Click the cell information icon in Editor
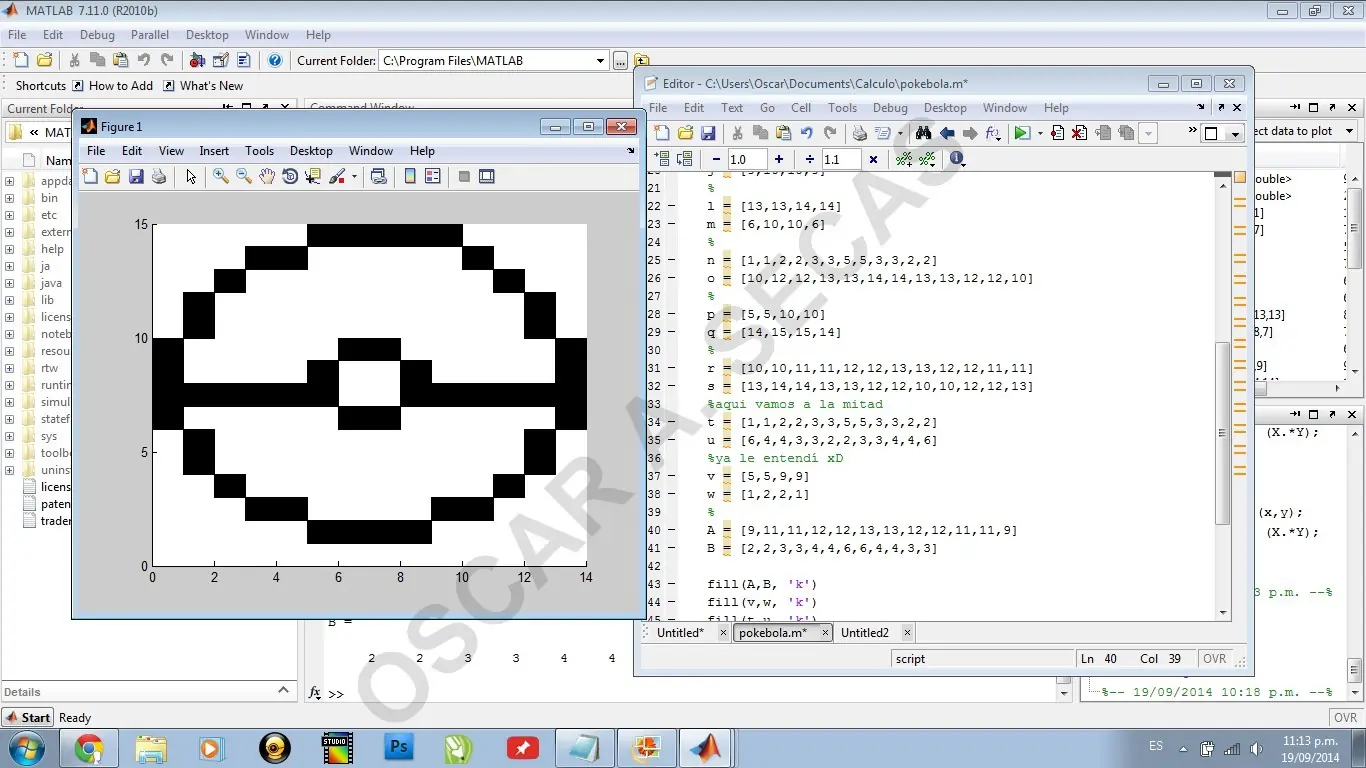The image size is (1366, 768). (x=957, y=159)
